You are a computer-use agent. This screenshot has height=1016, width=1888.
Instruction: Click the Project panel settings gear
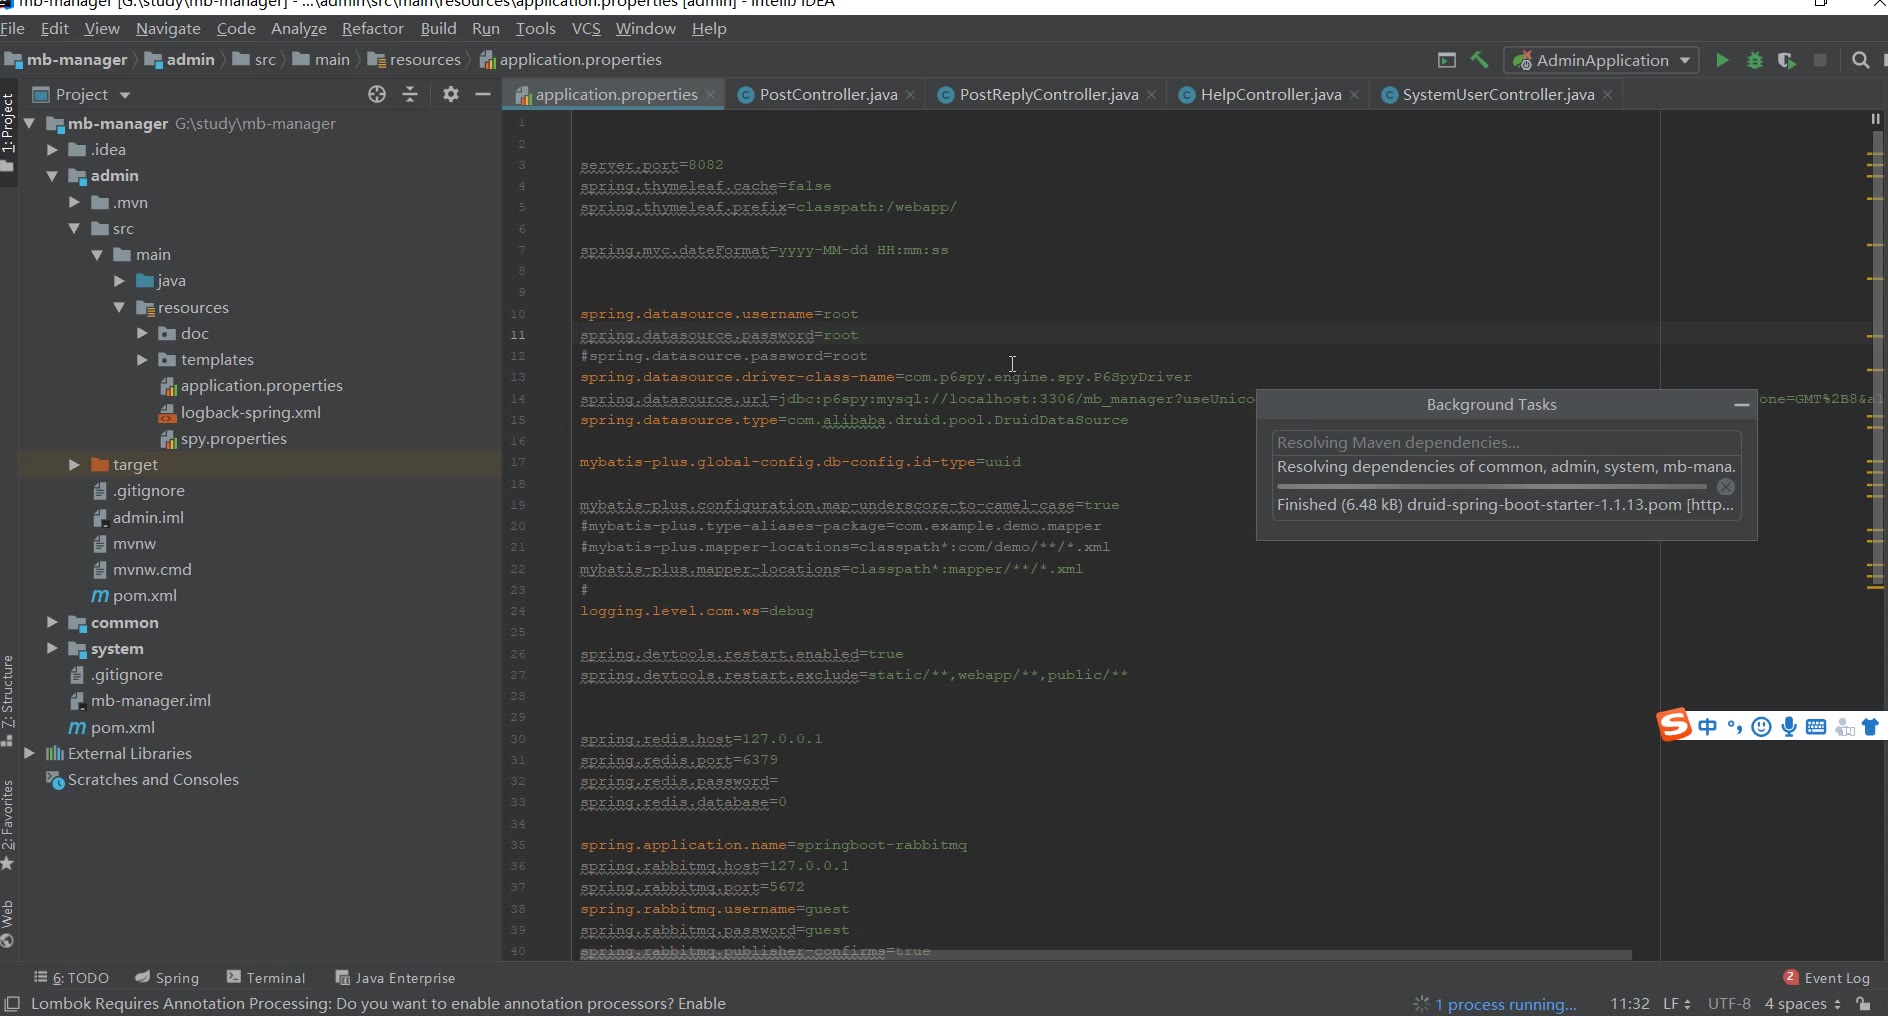[x=450, y=94]
